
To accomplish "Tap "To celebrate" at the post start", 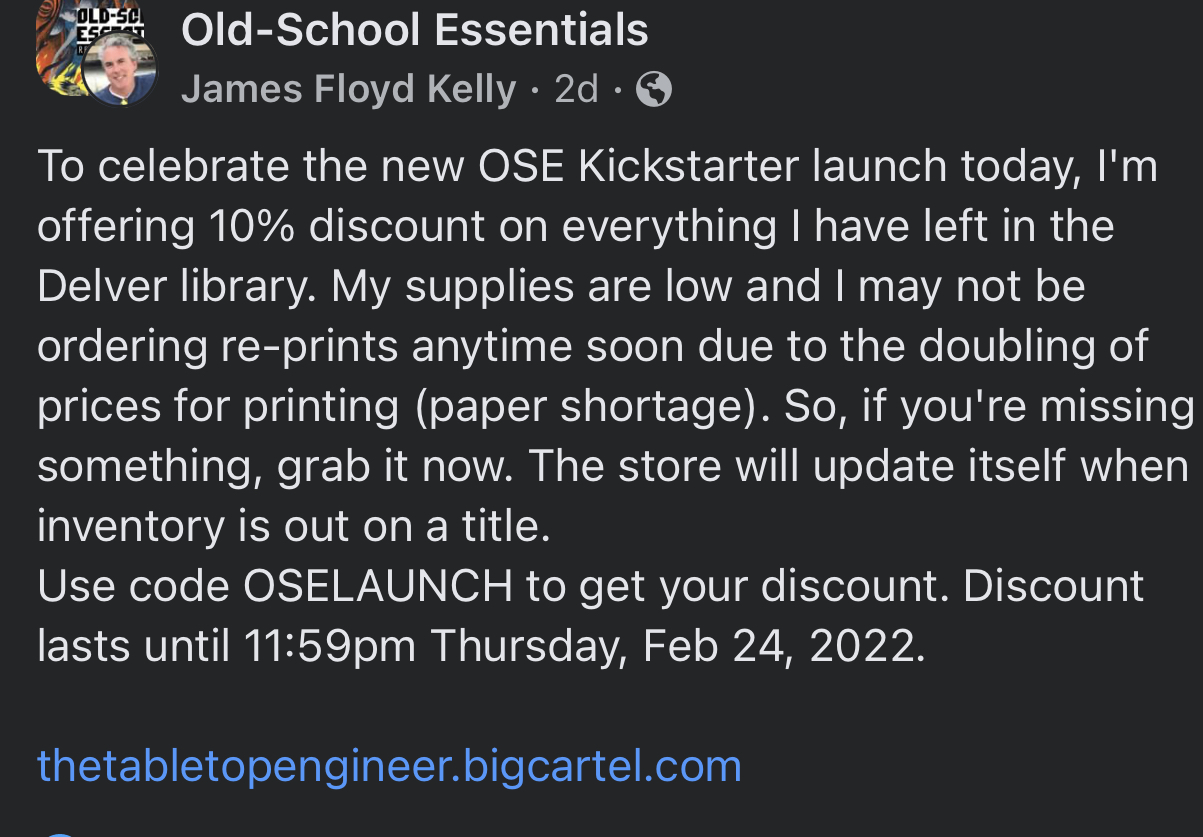I will coord(163,166).
